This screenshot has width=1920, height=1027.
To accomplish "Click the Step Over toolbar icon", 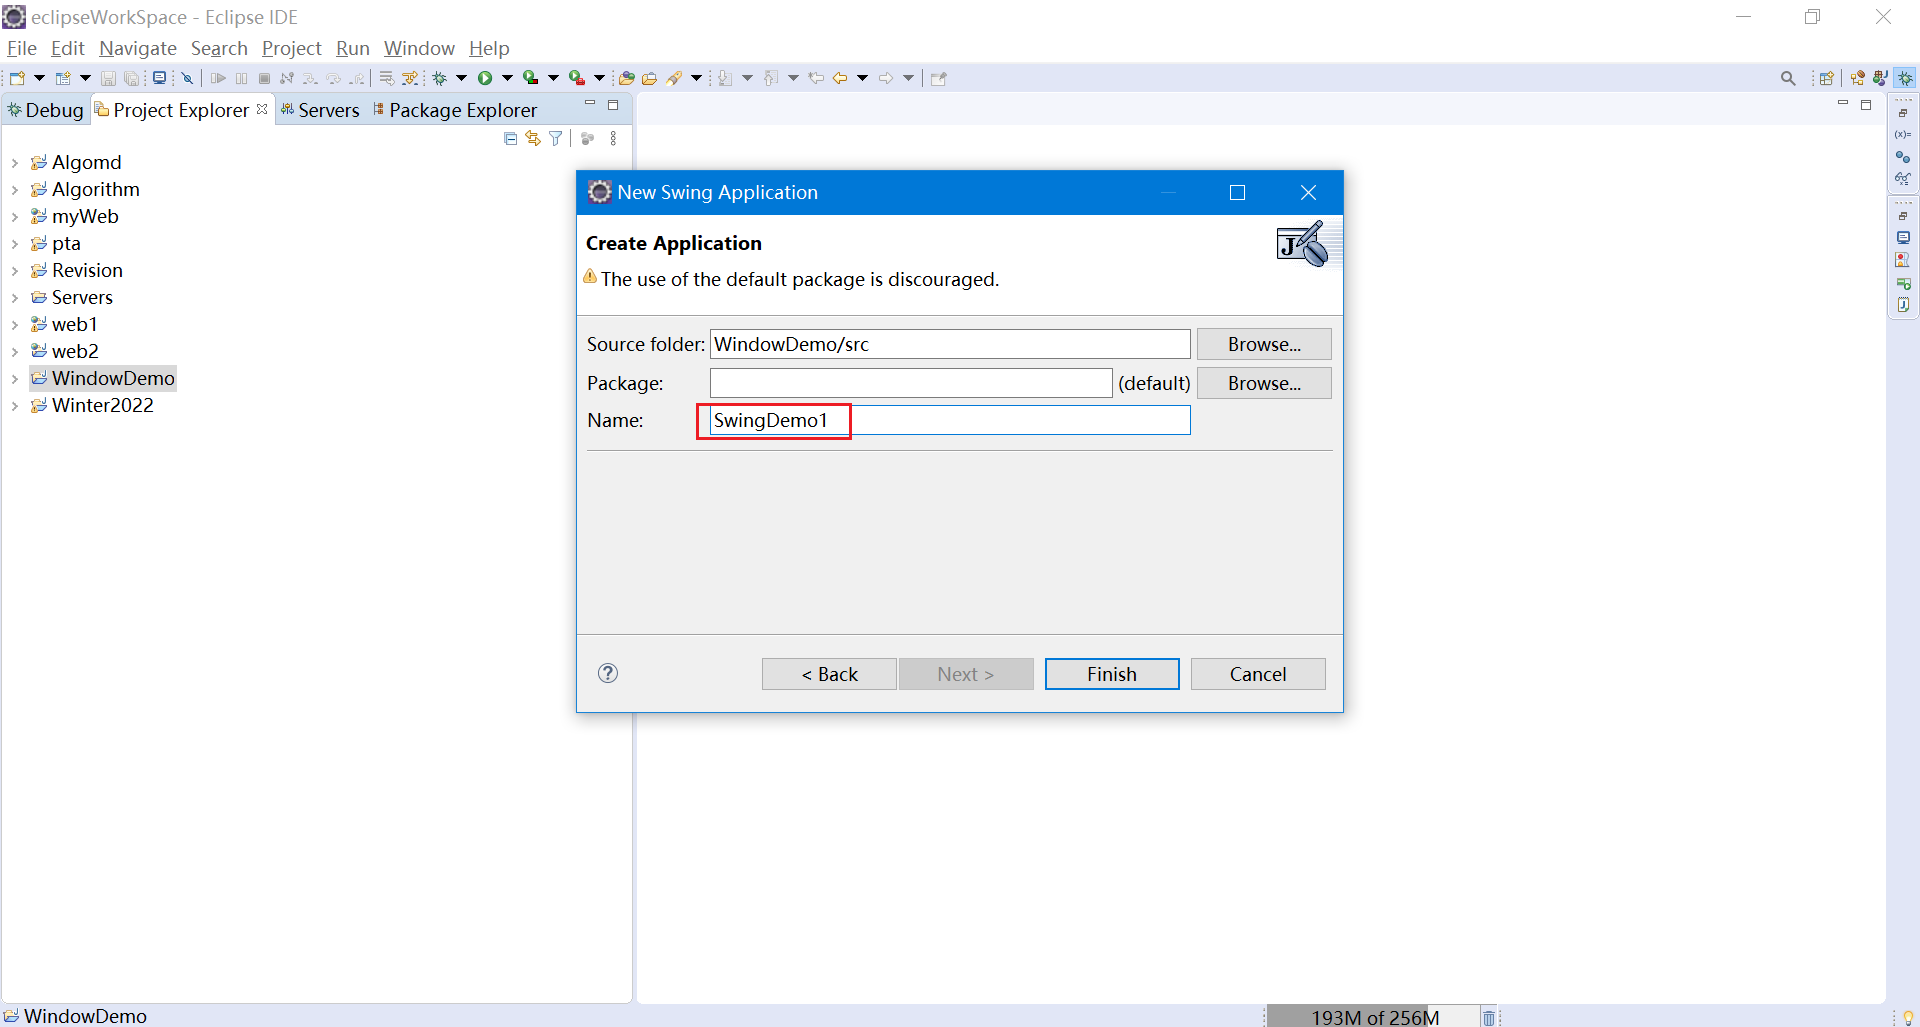I will (x=333, y=78).
